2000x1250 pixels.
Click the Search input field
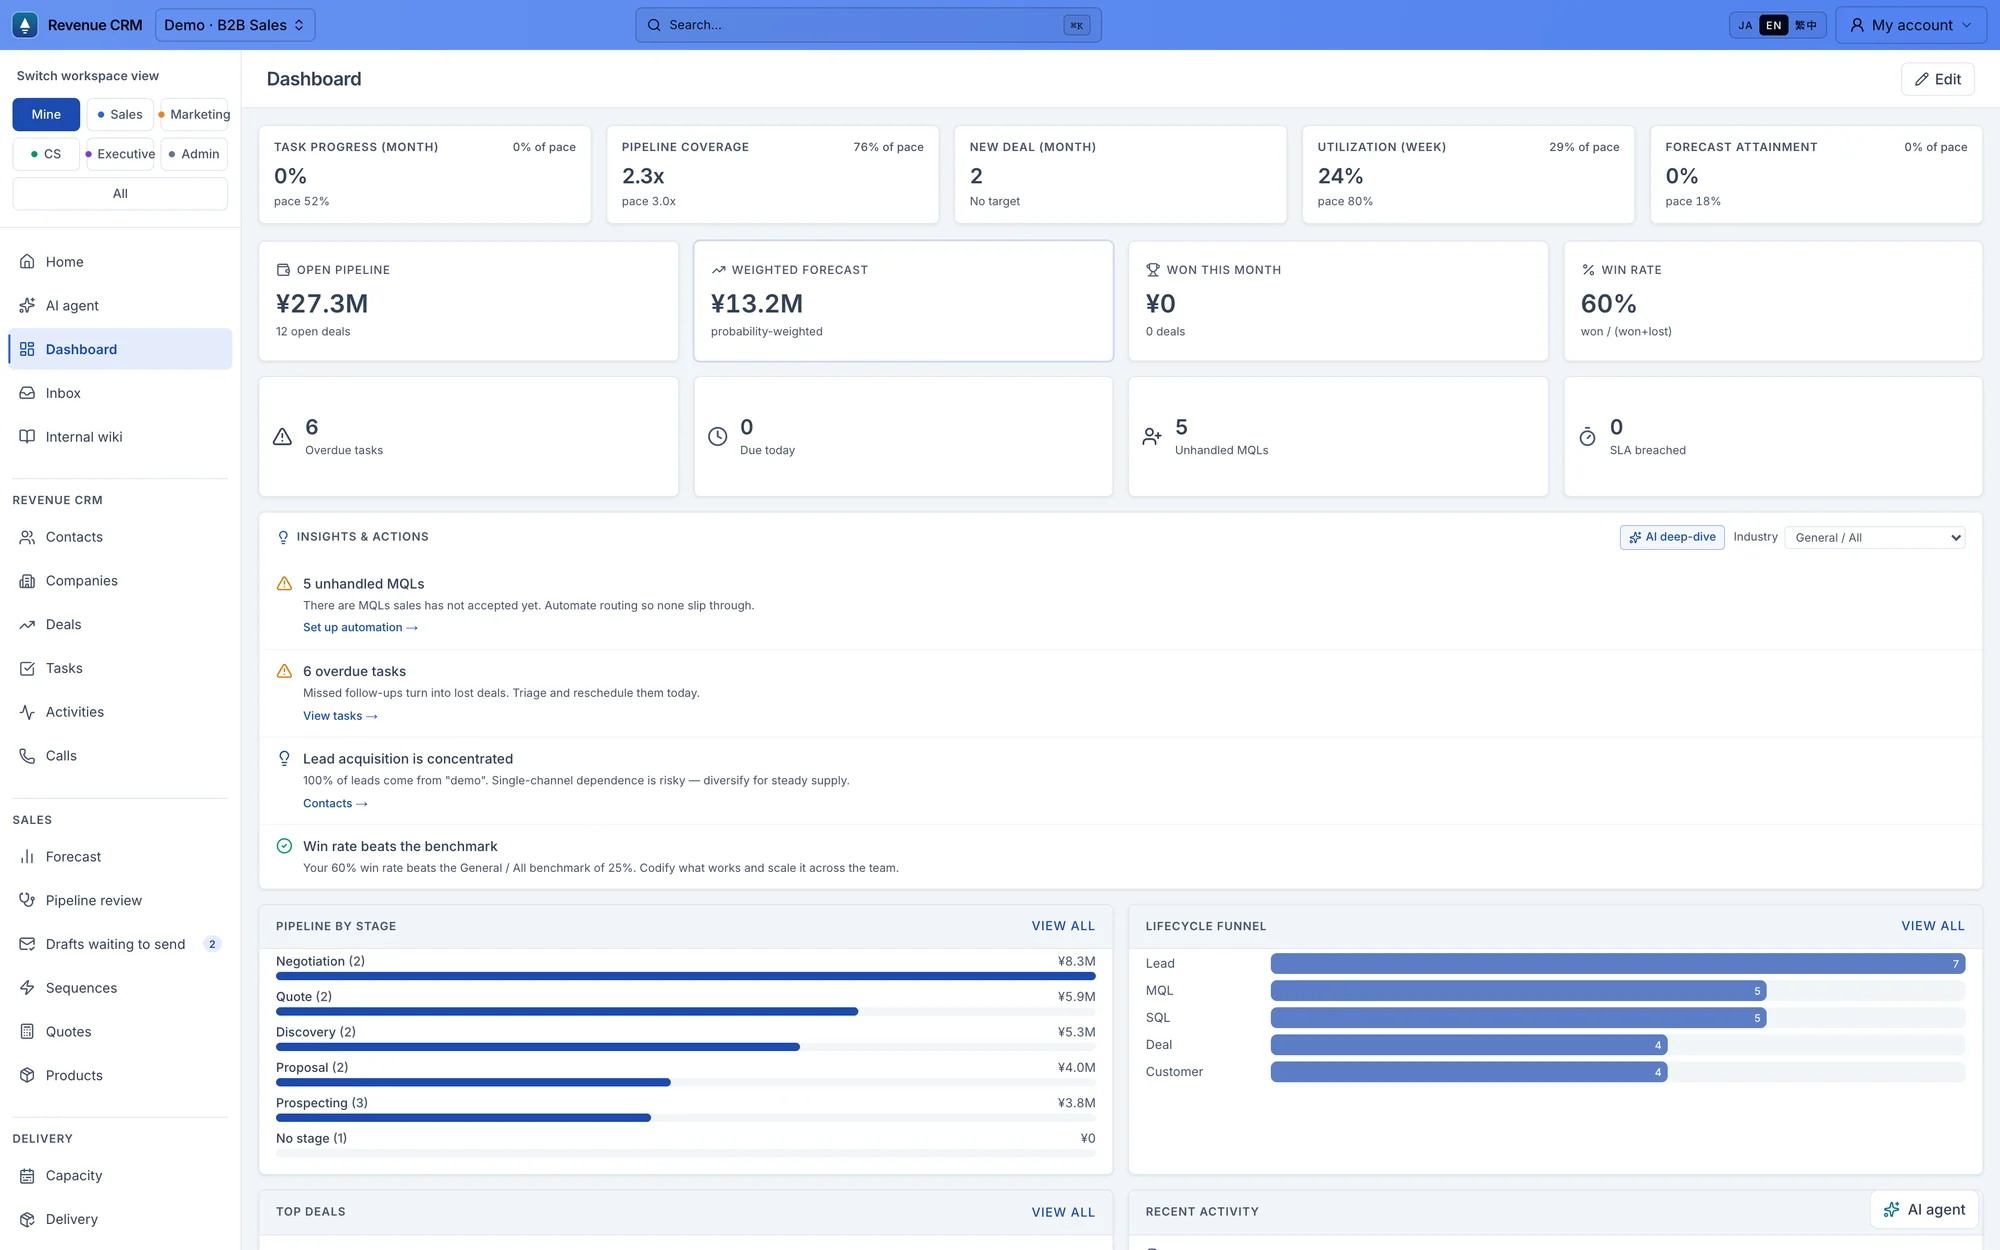coord(868,25)
